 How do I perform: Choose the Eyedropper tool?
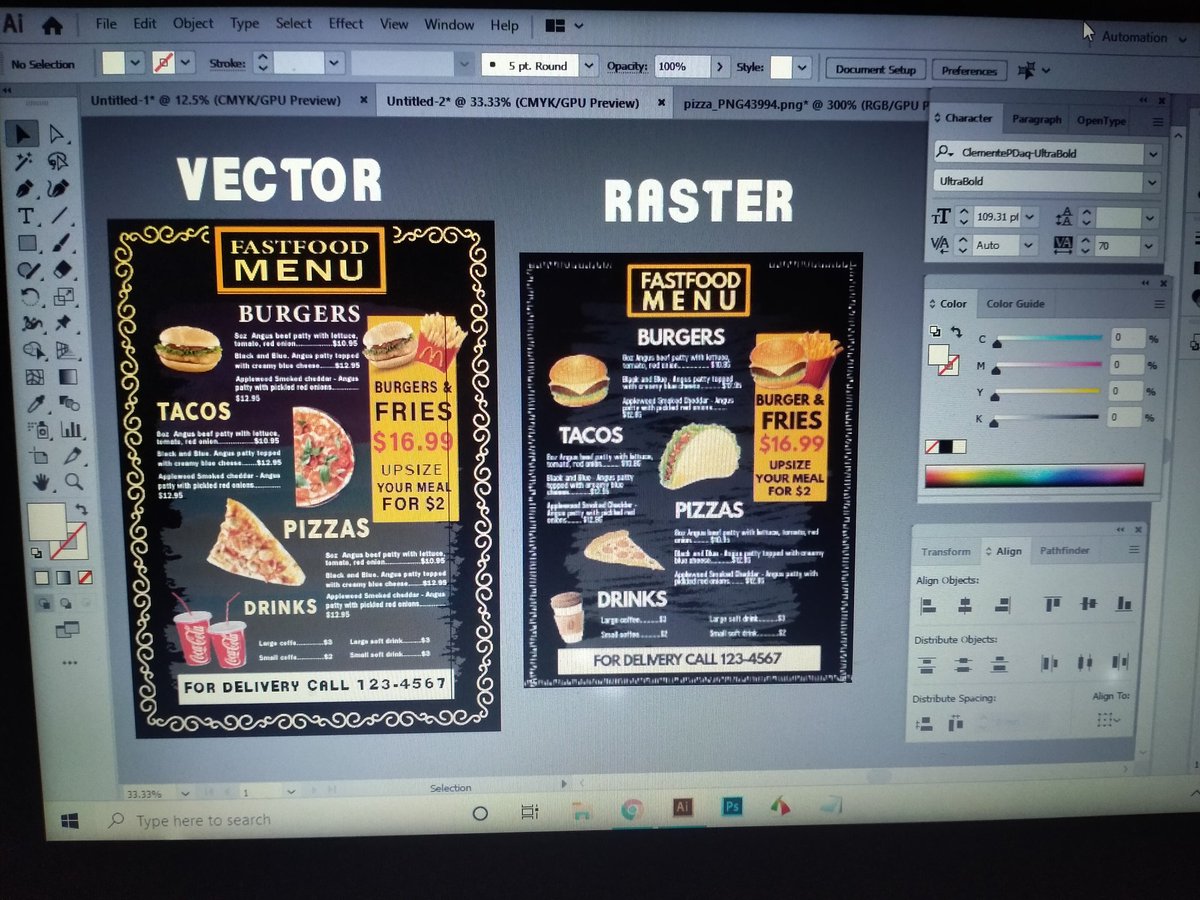(36, 404)
